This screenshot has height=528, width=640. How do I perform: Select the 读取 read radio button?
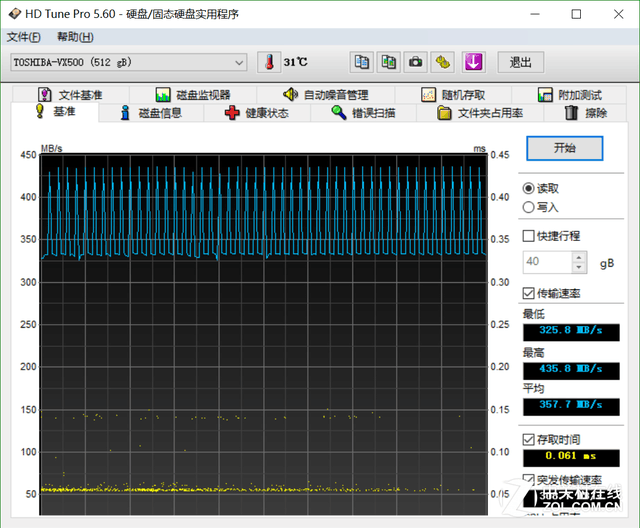(x=528, y=188)
